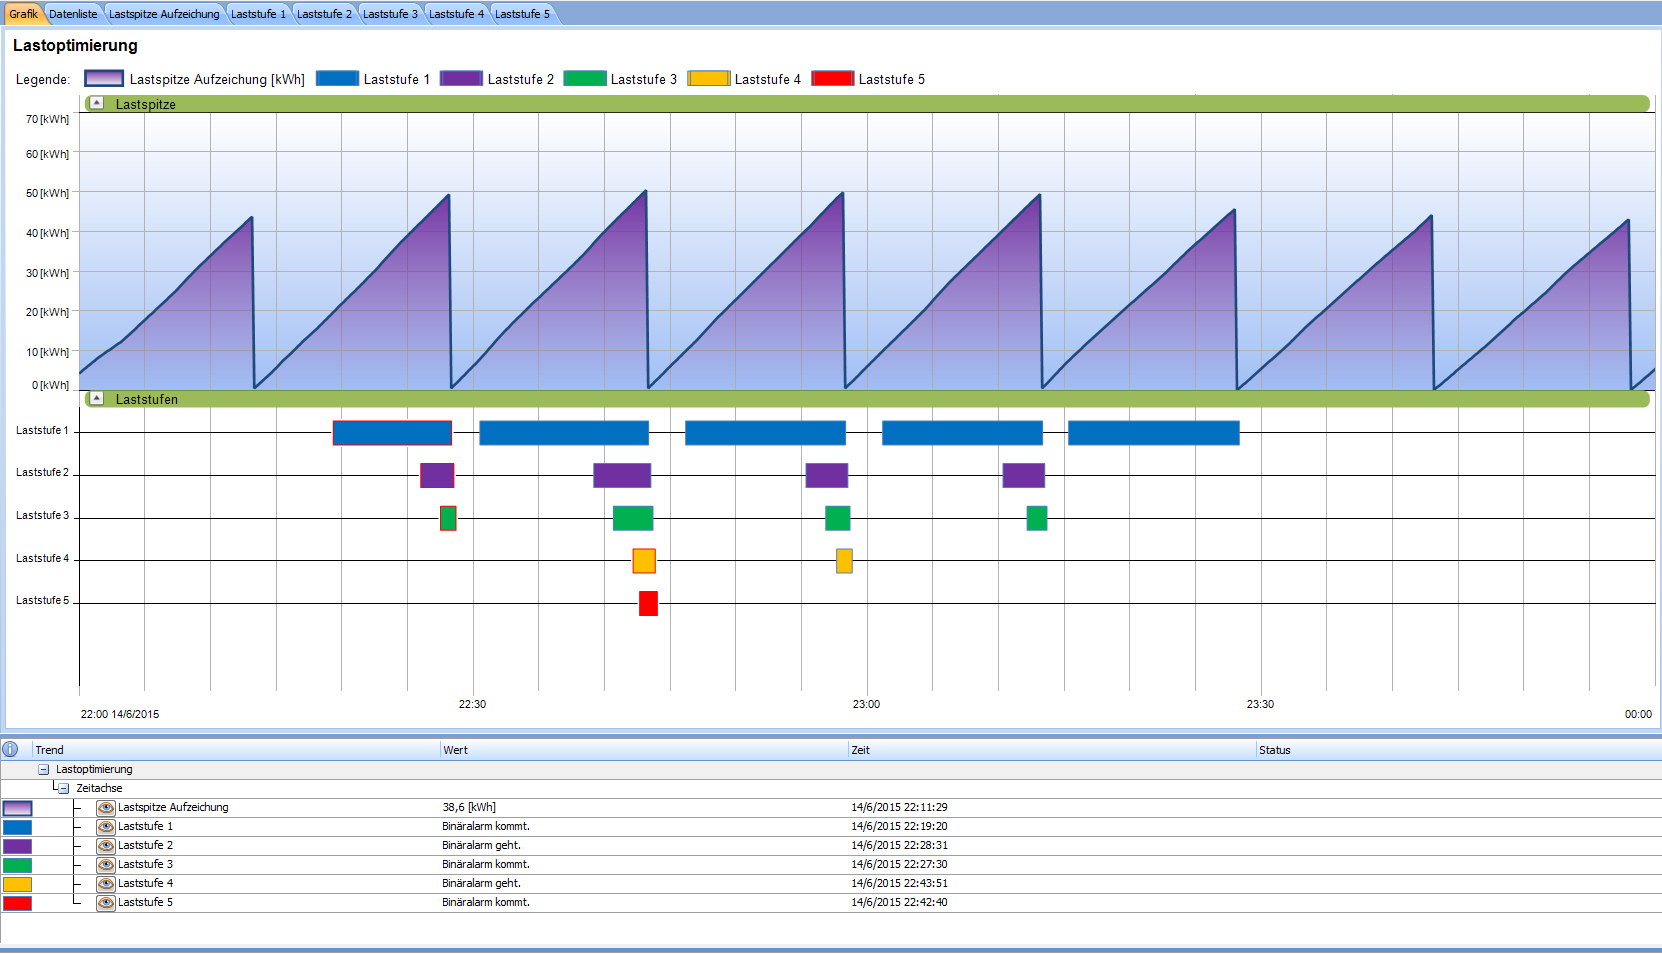Click the blue info icon in table header
Screen dimensions: 1662x954
pos(10,749)
